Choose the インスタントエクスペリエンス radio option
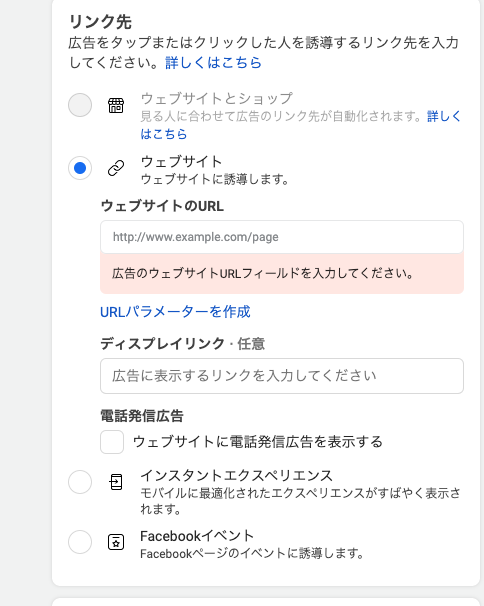 (x=80, y=482)
